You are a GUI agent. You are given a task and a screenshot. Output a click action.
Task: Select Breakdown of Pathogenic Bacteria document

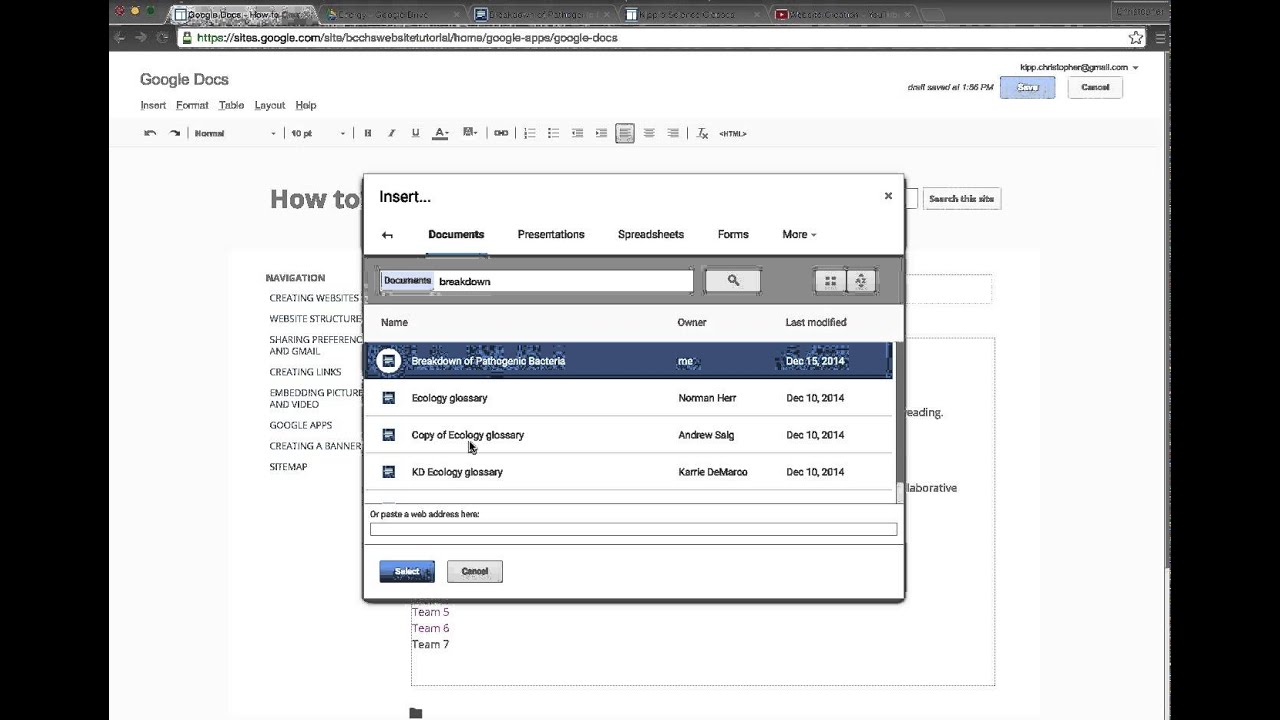[628, 361]
